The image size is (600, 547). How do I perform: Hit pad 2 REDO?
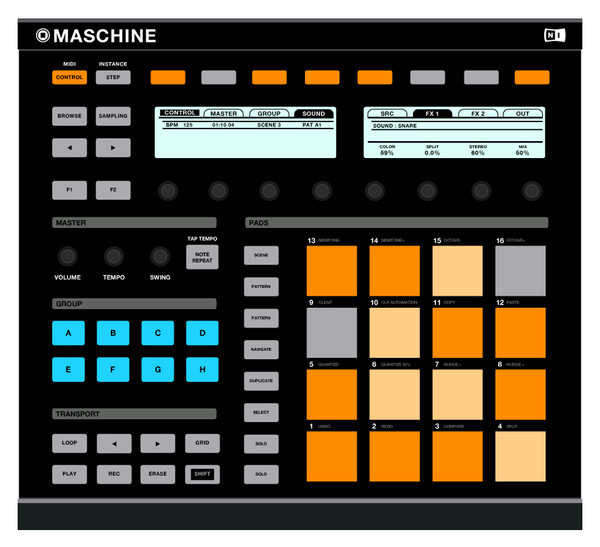(x=395, y=456)
